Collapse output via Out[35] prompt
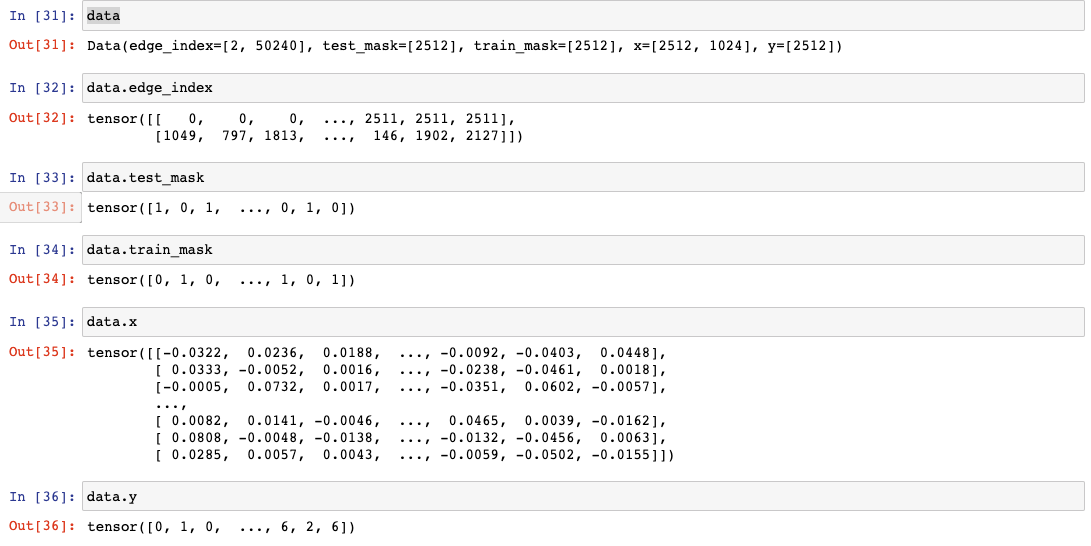The height and width of the screenshot is (546, 1091). (x=42, y=352)
